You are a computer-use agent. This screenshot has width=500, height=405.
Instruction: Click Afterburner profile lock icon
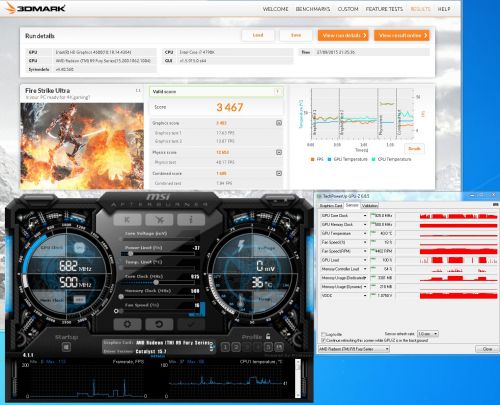pos(268,336)
